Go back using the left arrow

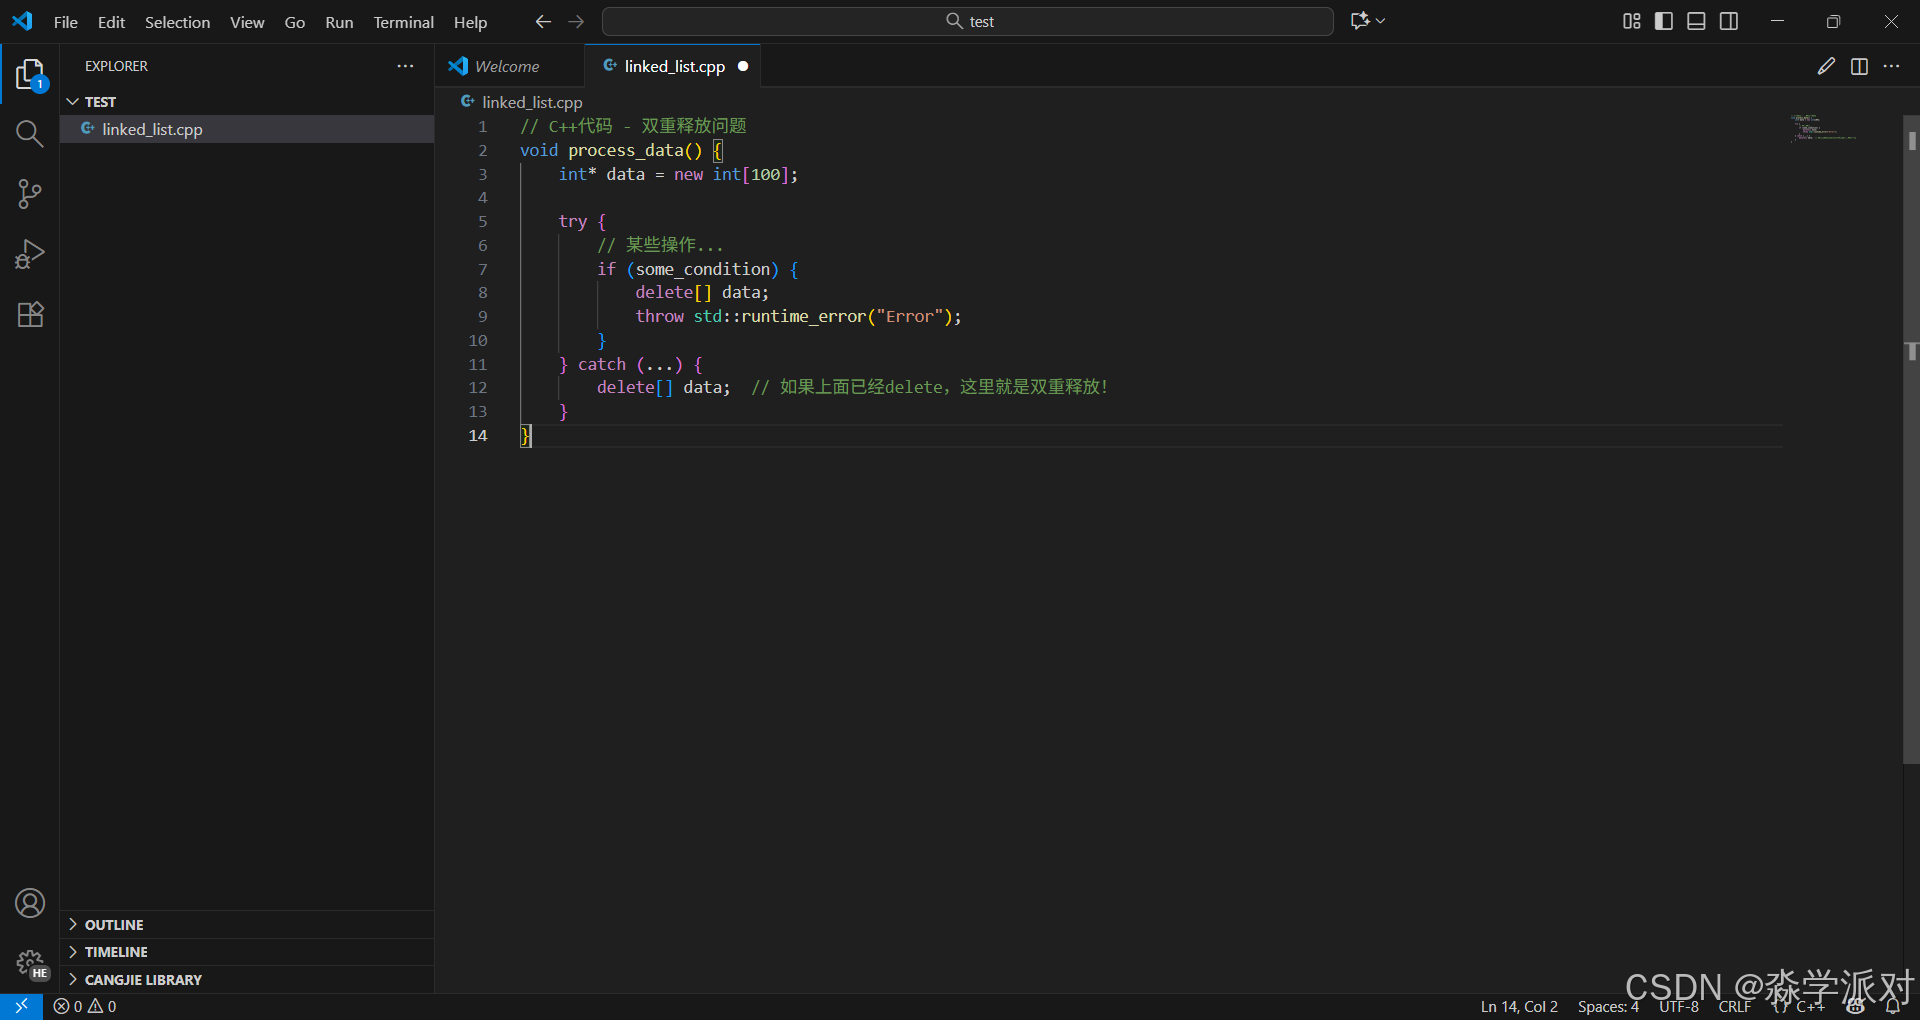click(x=543, y=21)
